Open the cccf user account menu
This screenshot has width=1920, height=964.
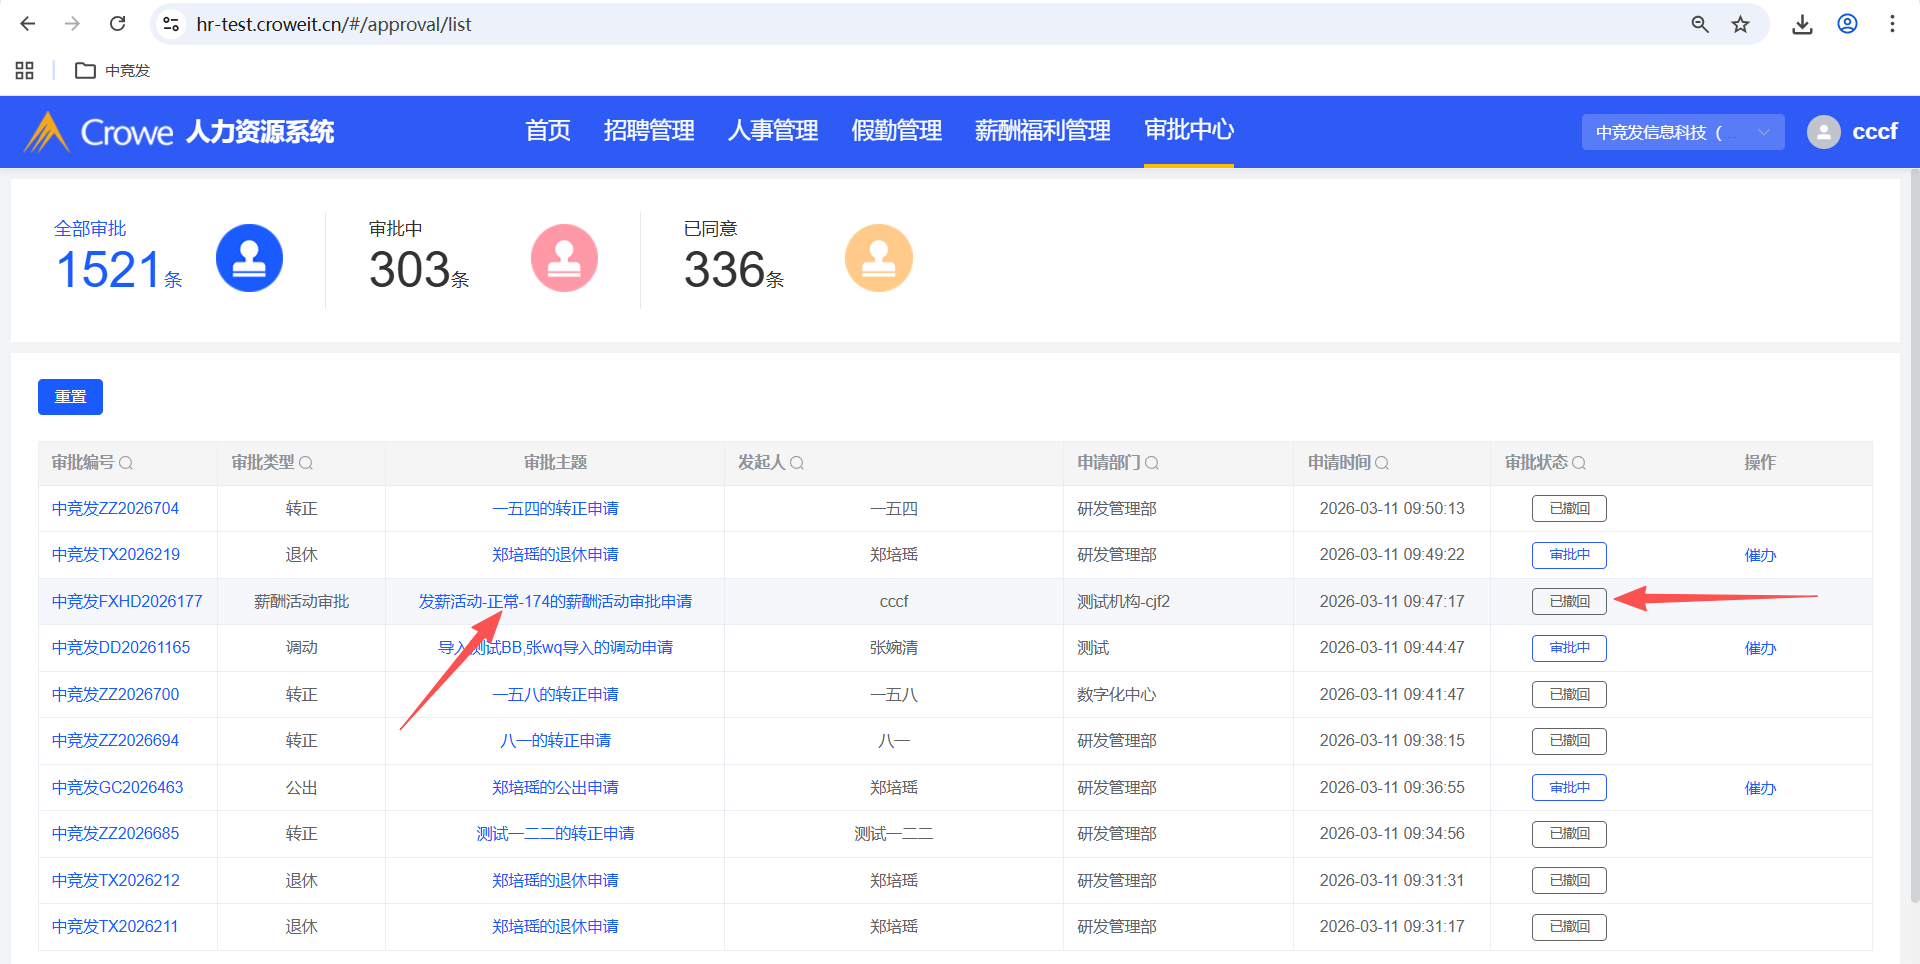coord(1853,132)
